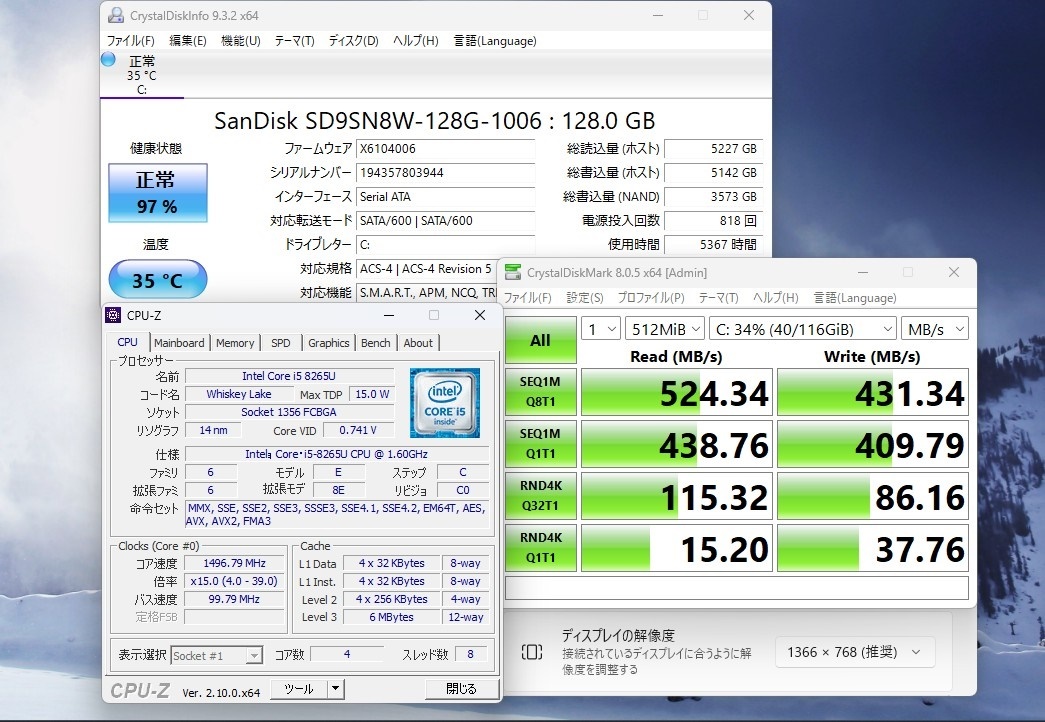Image resolution: width=1045 pixels, height=722 pixels.
Task: Click the CrystalDiskMark comment text box
Action: [x=736, y=588]
